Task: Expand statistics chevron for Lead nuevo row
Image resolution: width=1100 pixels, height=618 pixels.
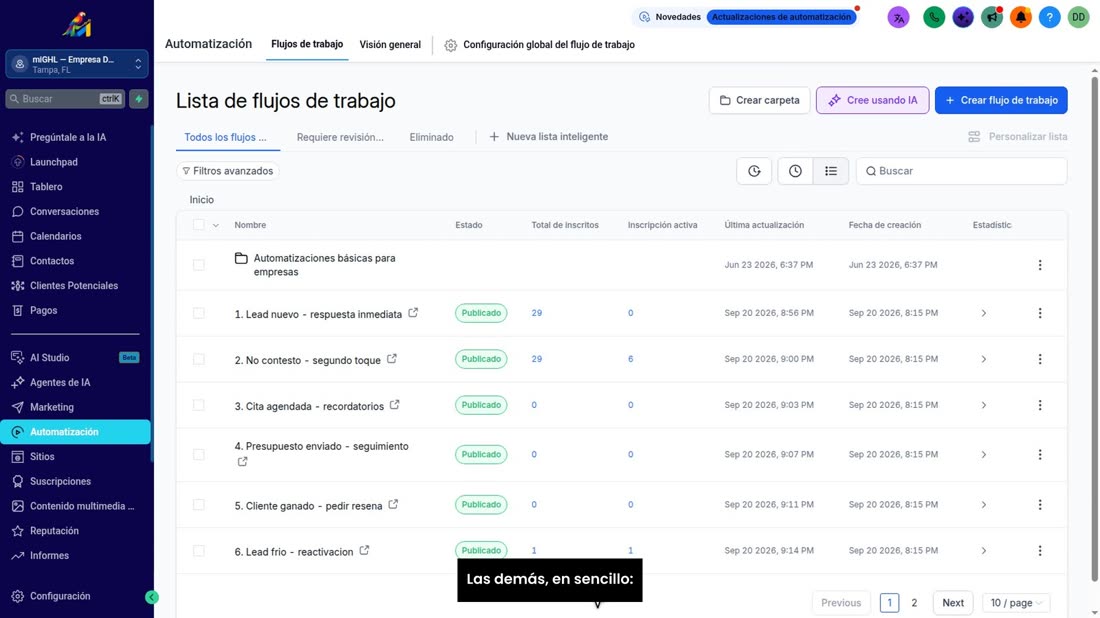Action: point(984,313)
